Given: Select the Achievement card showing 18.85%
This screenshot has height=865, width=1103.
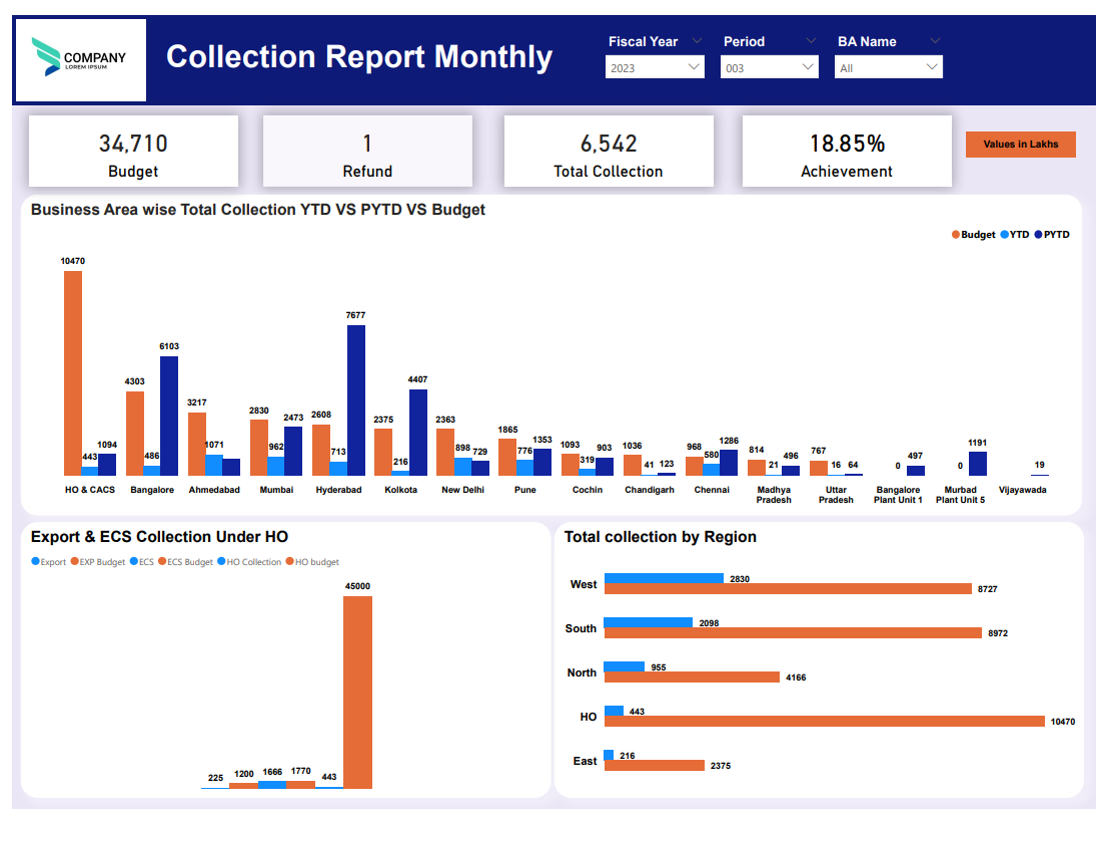Looking at the screenshot, I should [x=846, y=151].
